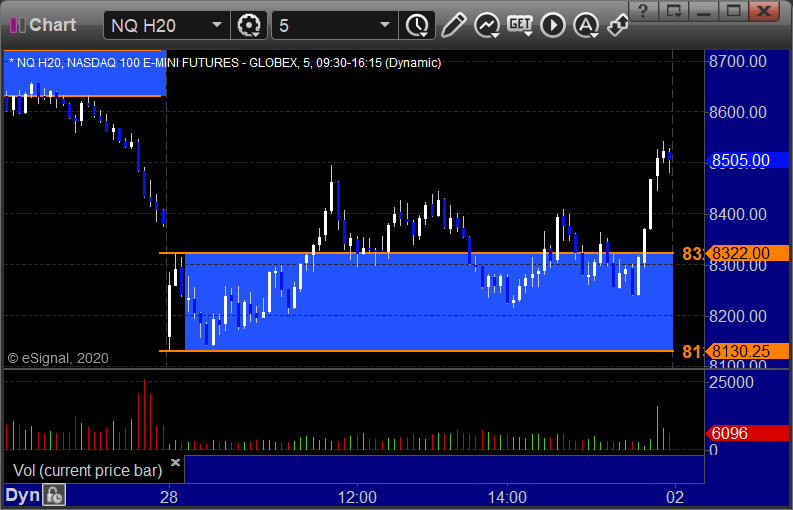Image resolution: width=793 pixels, height=510 pixels.
Task: Select the drawing tools pencil icon
Action: point(453,25)
